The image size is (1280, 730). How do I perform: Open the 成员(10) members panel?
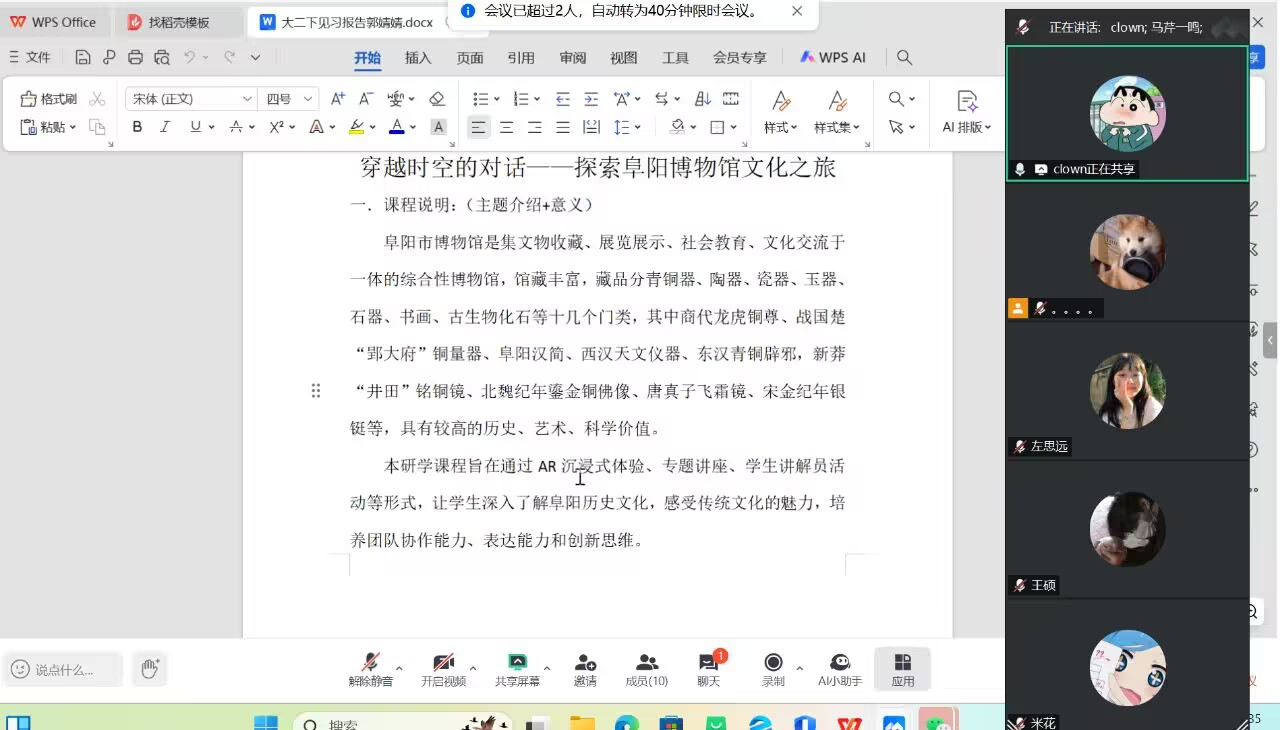click(x=646, y=669)
